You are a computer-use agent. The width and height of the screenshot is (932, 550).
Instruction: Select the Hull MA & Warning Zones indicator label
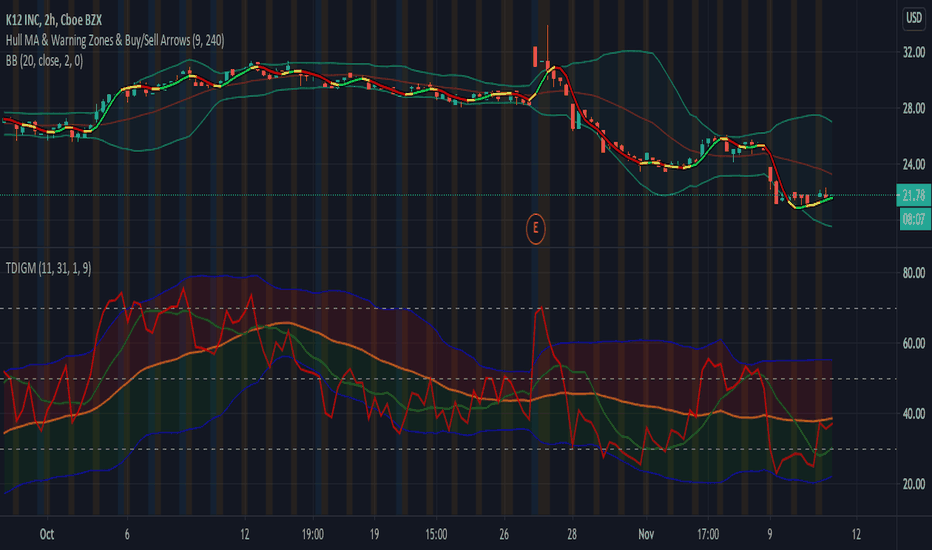point(115,40)
